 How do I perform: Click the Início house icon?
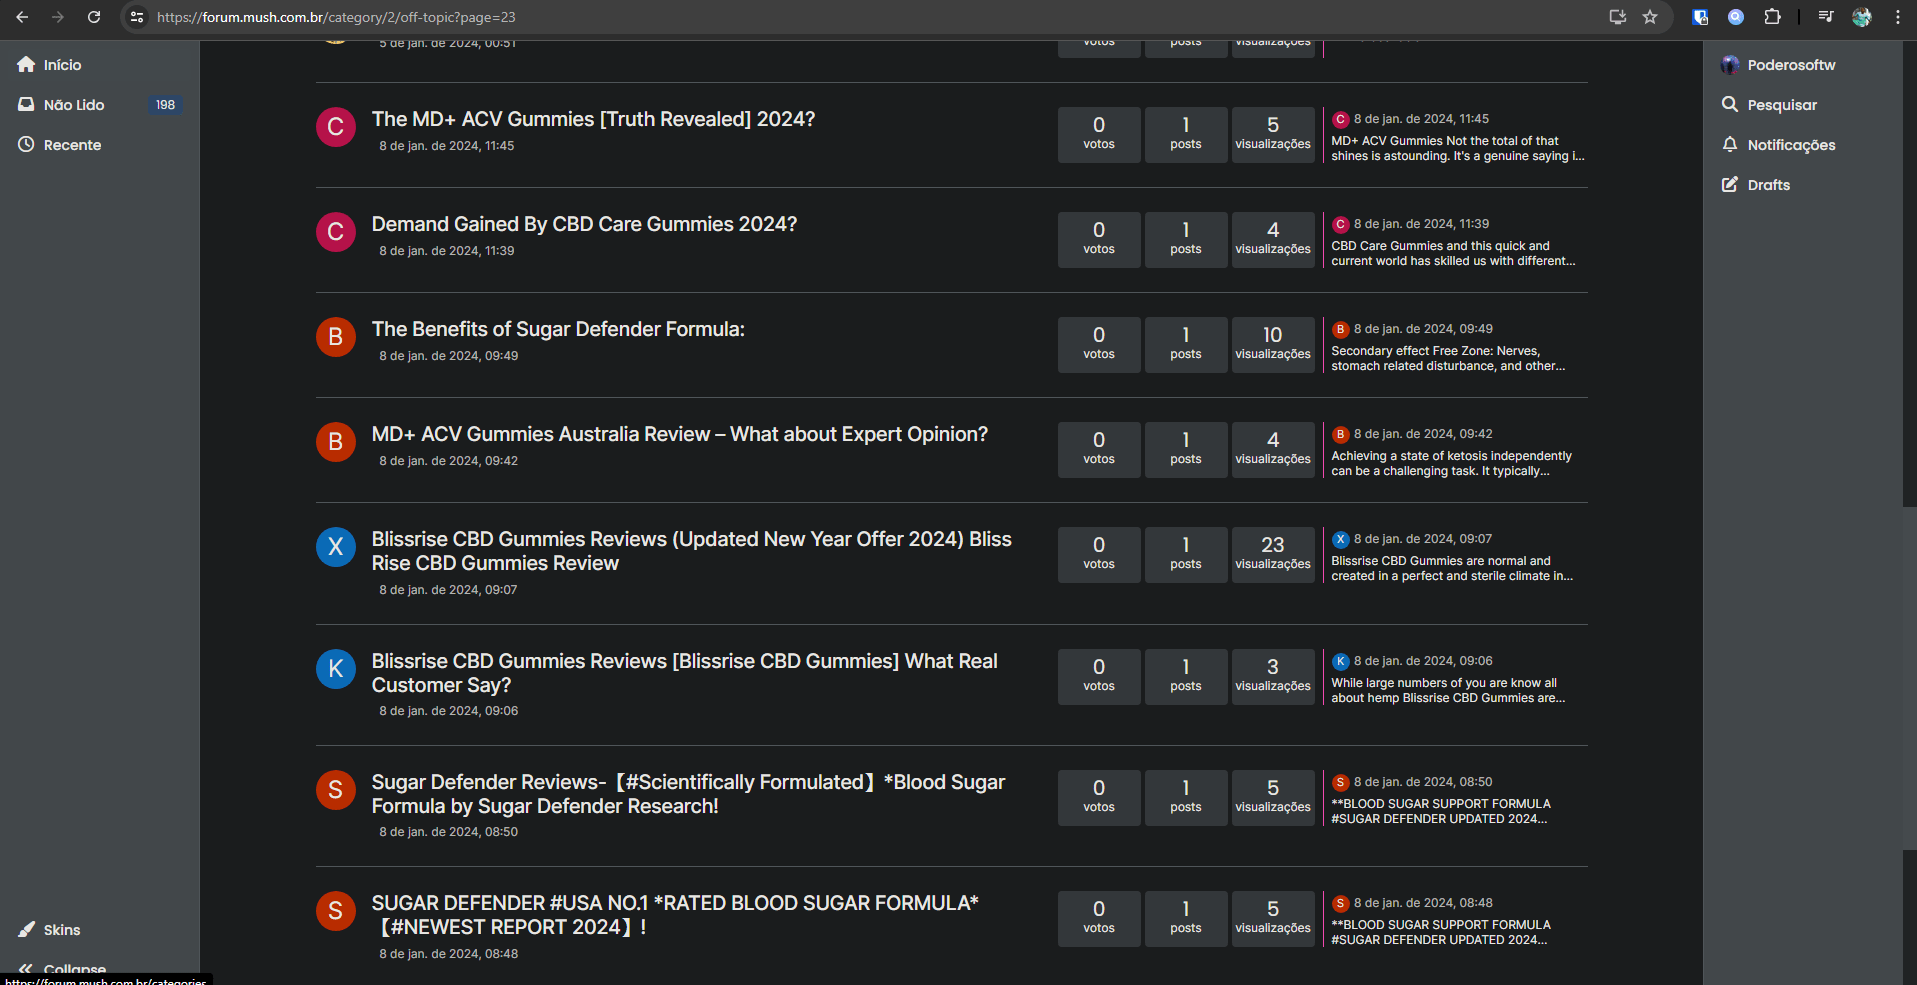click(26, 64)
